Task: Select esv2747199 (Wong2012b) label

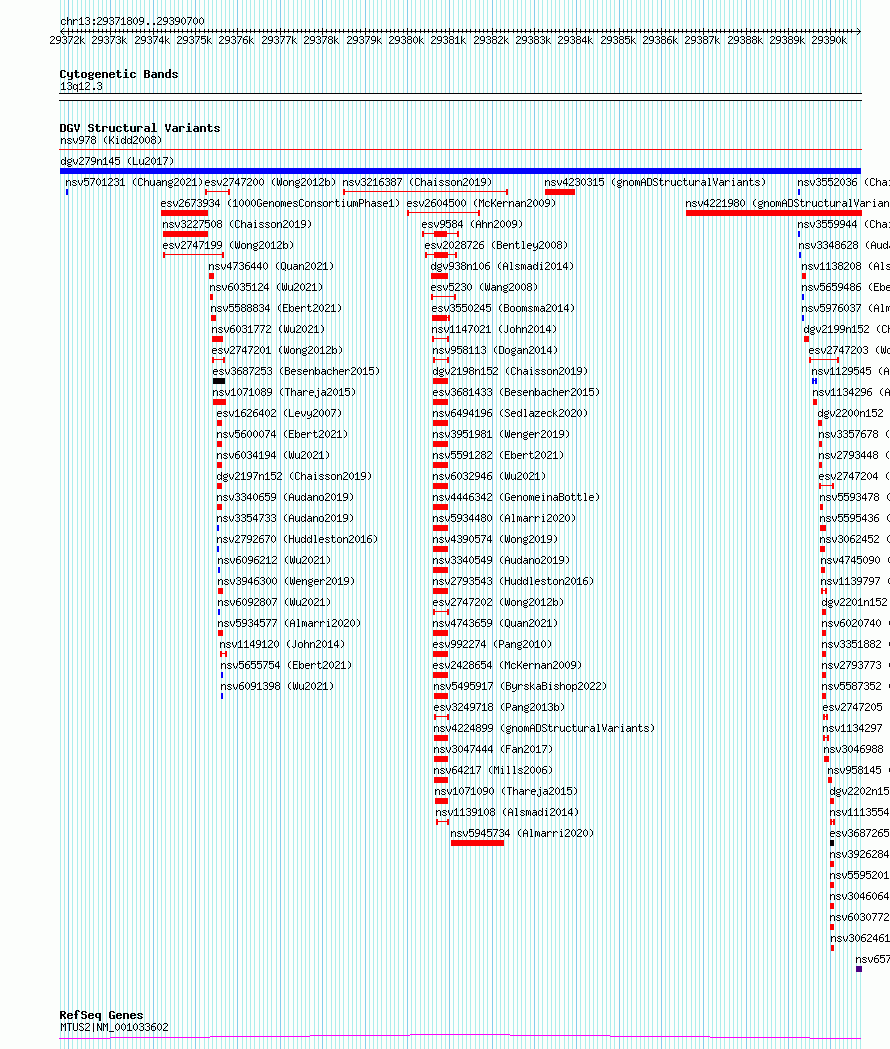Action: point(228,246)
